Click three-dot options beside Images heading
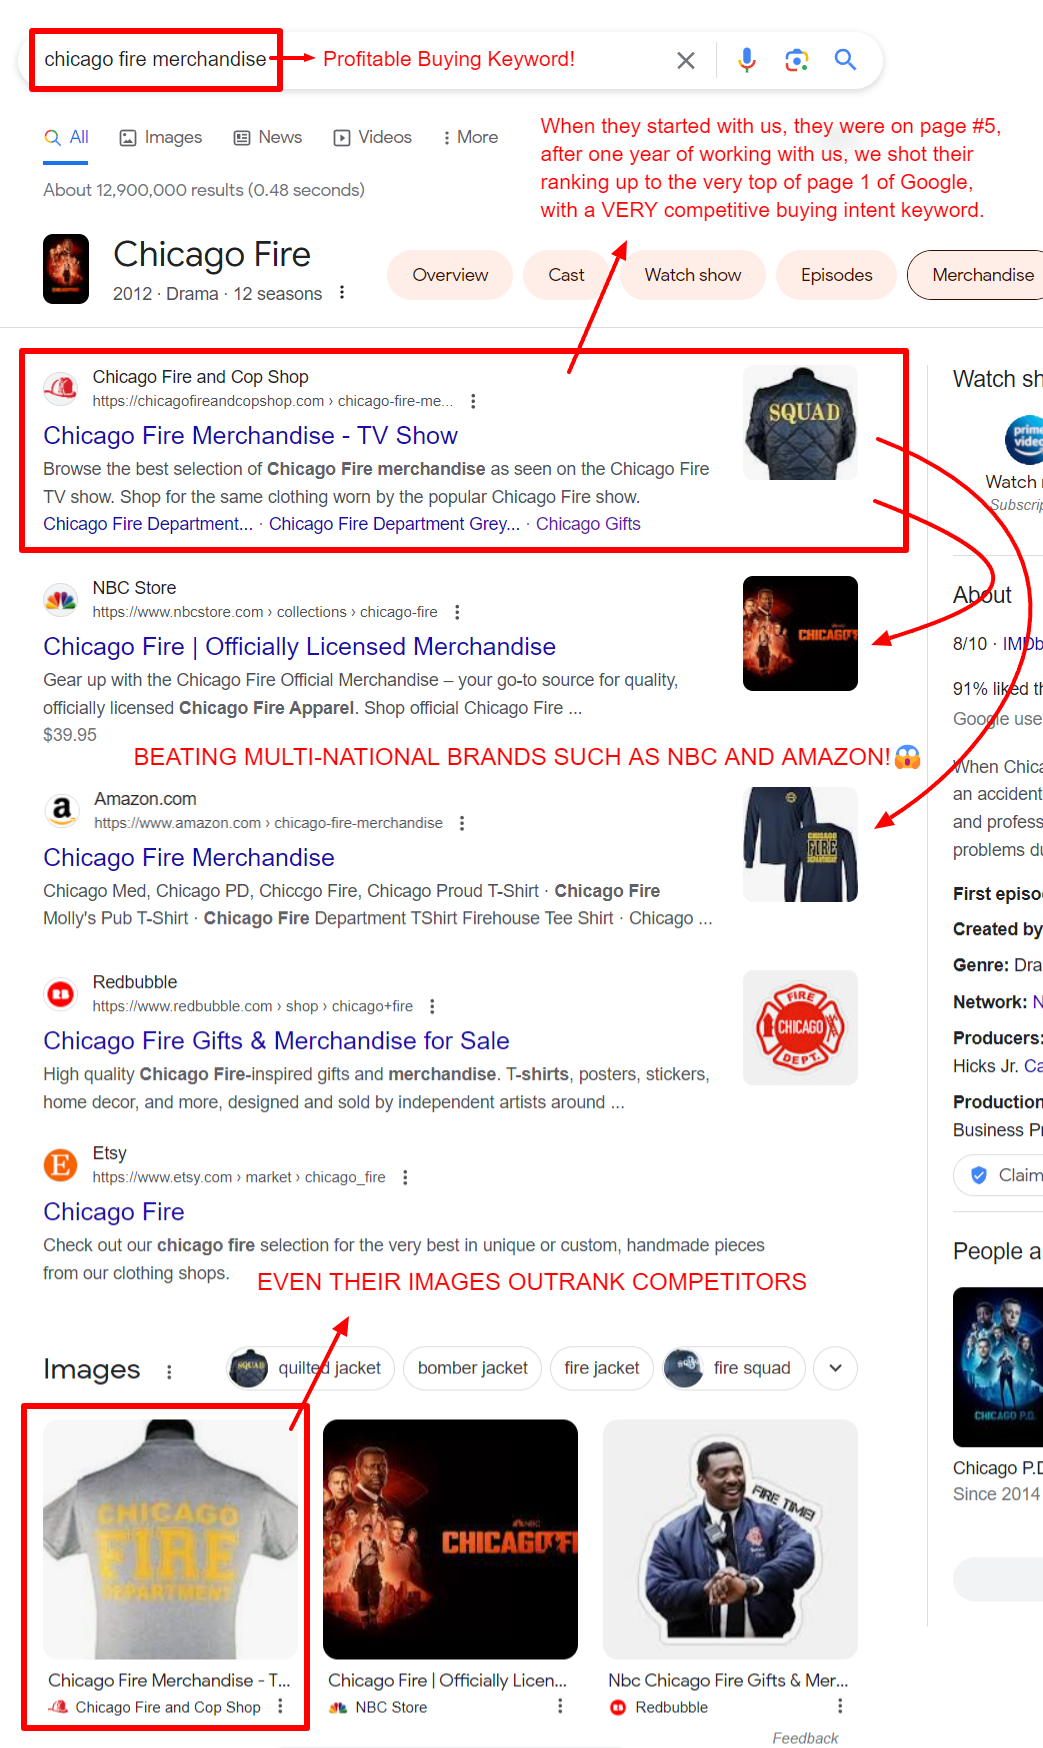The width and height of the screenshot is (1043, 1748). (169, 1371)
